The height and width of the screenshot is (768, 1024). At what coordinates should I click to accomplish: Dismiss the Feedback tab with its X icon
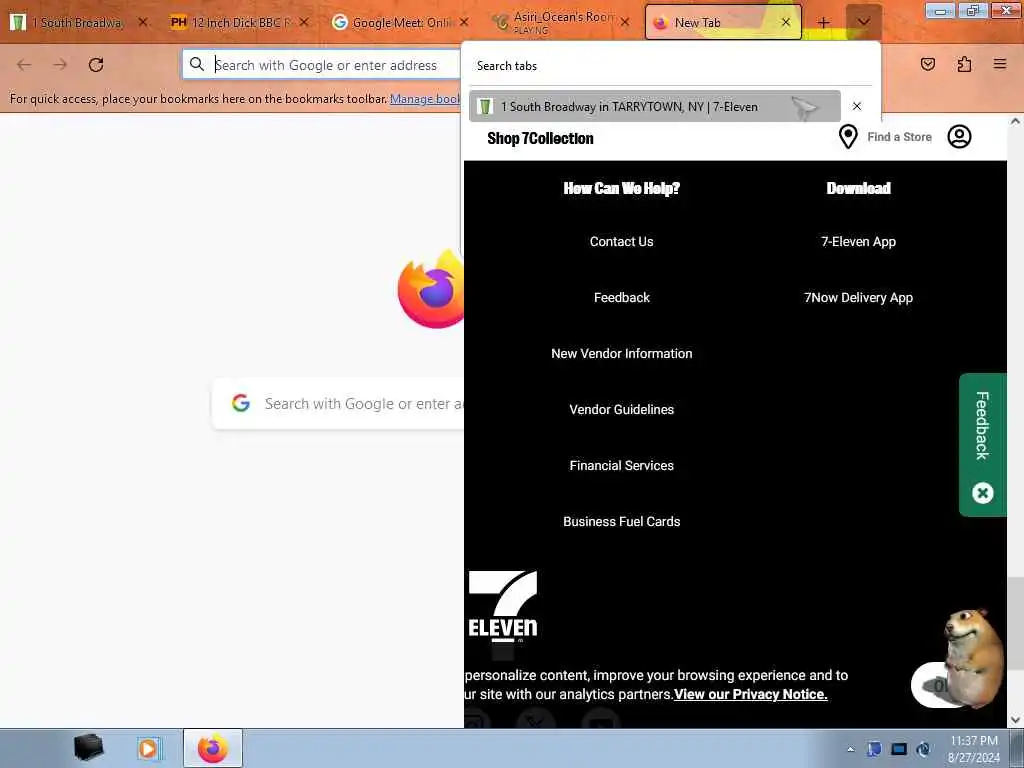[x=982, y=493]
